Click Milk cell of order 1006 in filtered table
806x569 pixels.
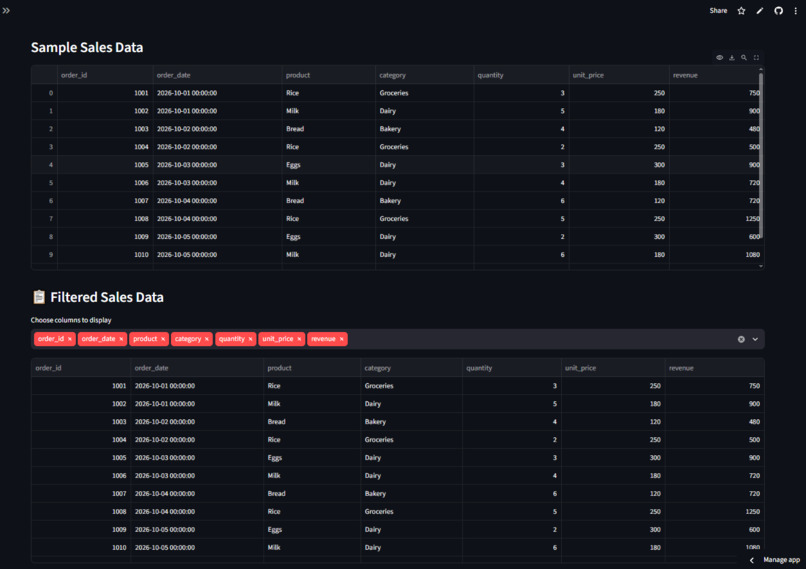(312, 476)
